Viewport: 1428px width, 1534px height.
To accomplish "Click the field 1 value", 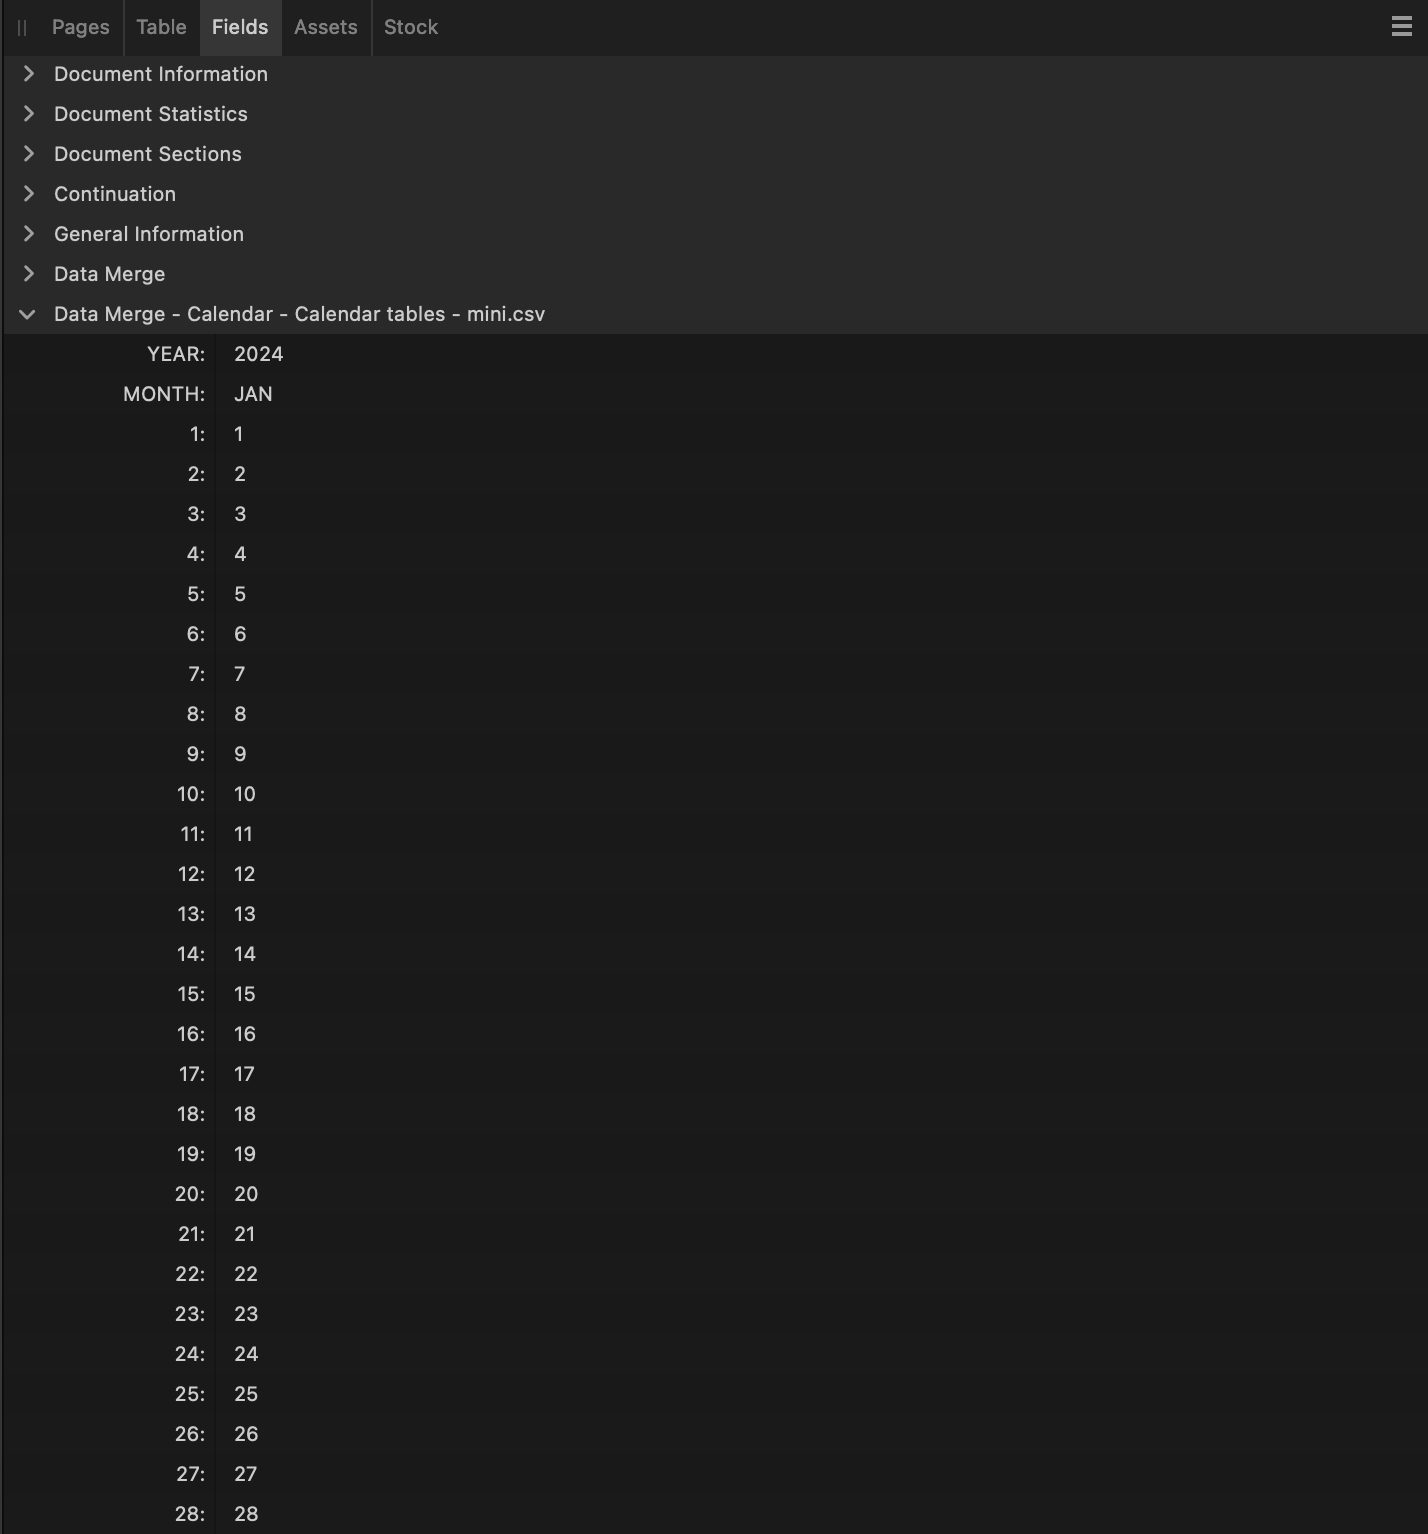I will click(239, 434).
